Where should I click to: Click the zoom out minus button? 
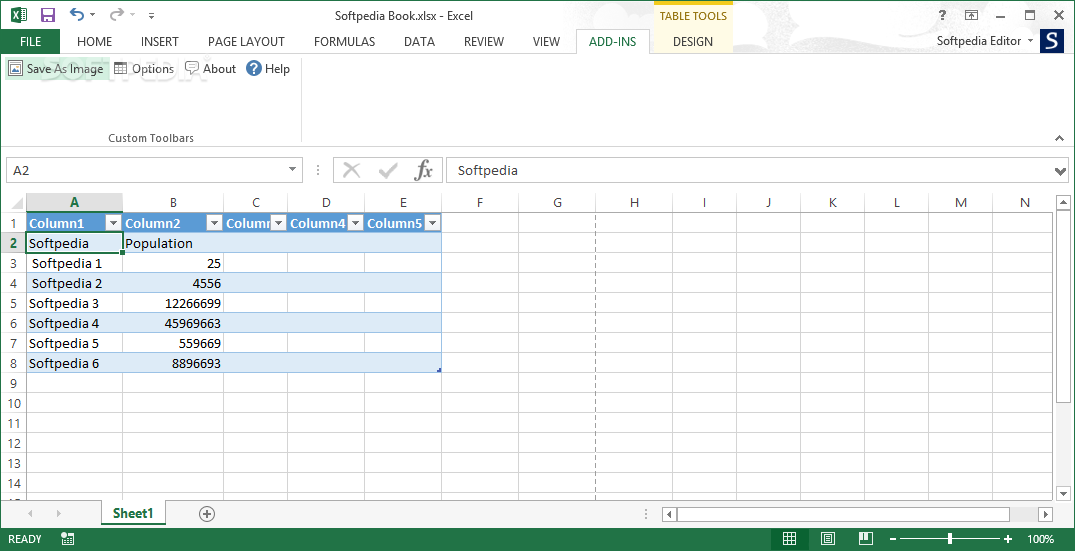pyautogui.click(x=893, y=539)
